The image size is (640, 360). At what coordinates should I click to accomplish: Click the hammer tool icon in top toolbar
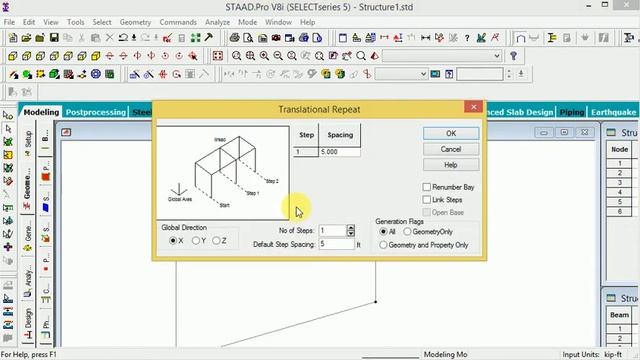209,38
